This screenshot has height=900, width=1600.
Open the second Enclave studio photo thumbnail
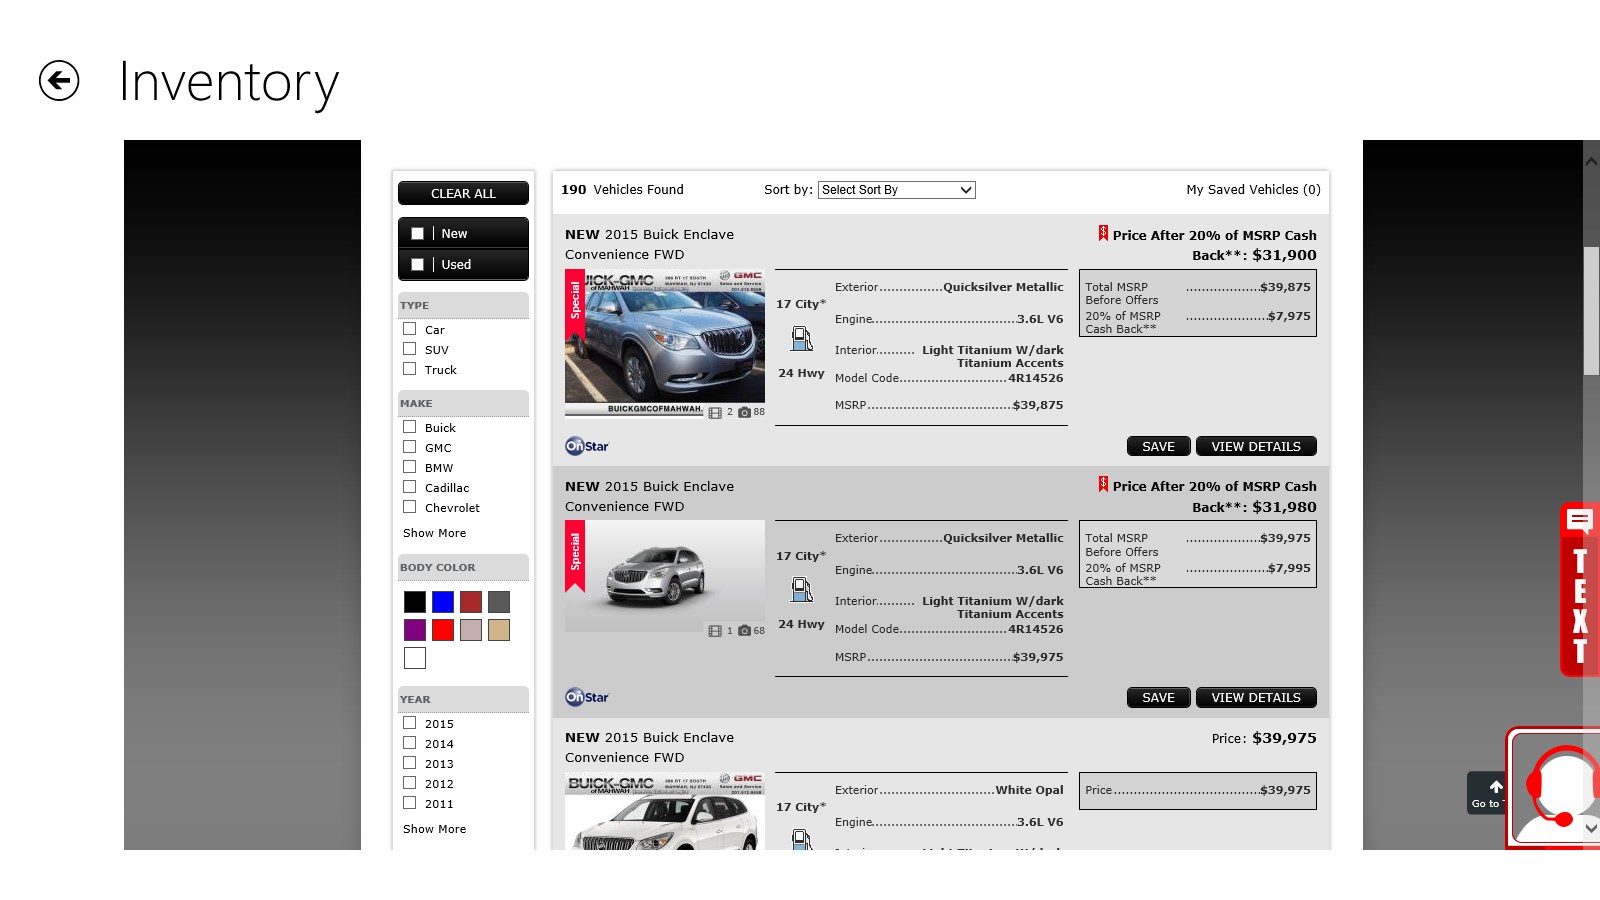[665, 576]
